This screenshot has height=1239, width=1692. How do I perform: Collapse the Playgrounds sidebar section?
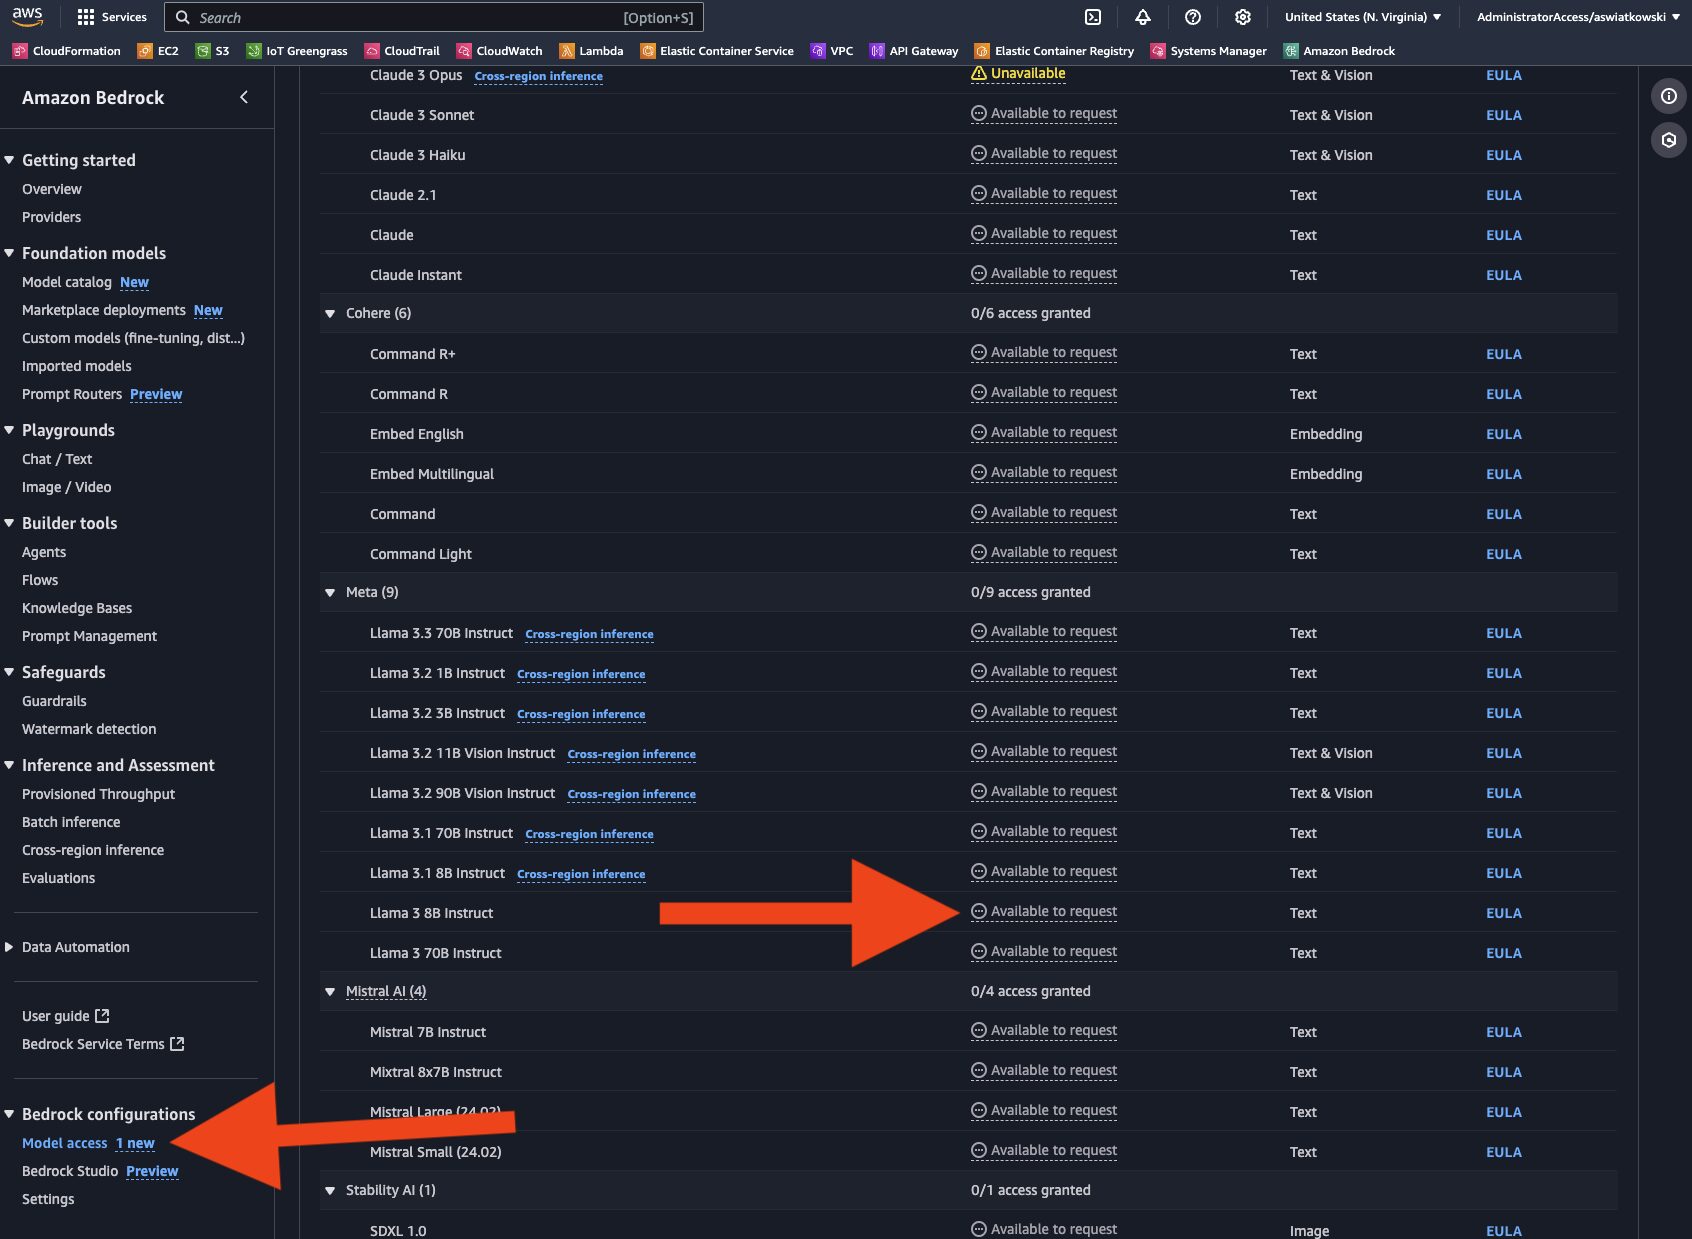9,429
